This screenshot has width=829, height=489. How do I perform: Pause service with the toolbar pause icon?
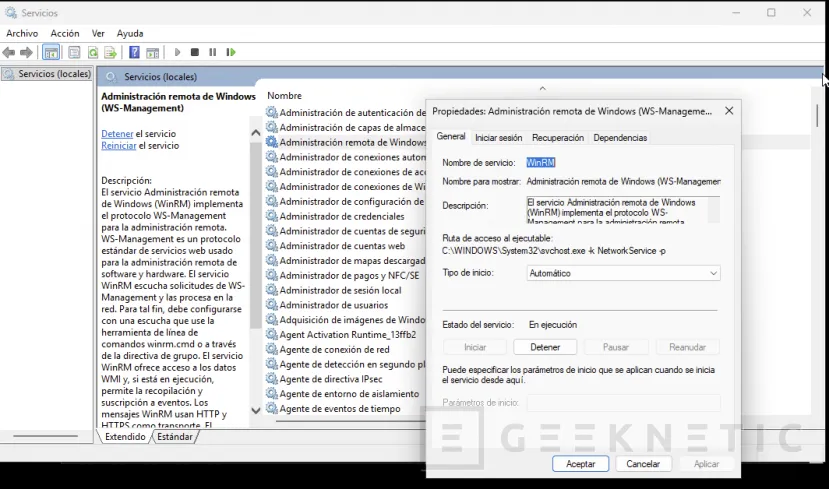tap(213, 52)
